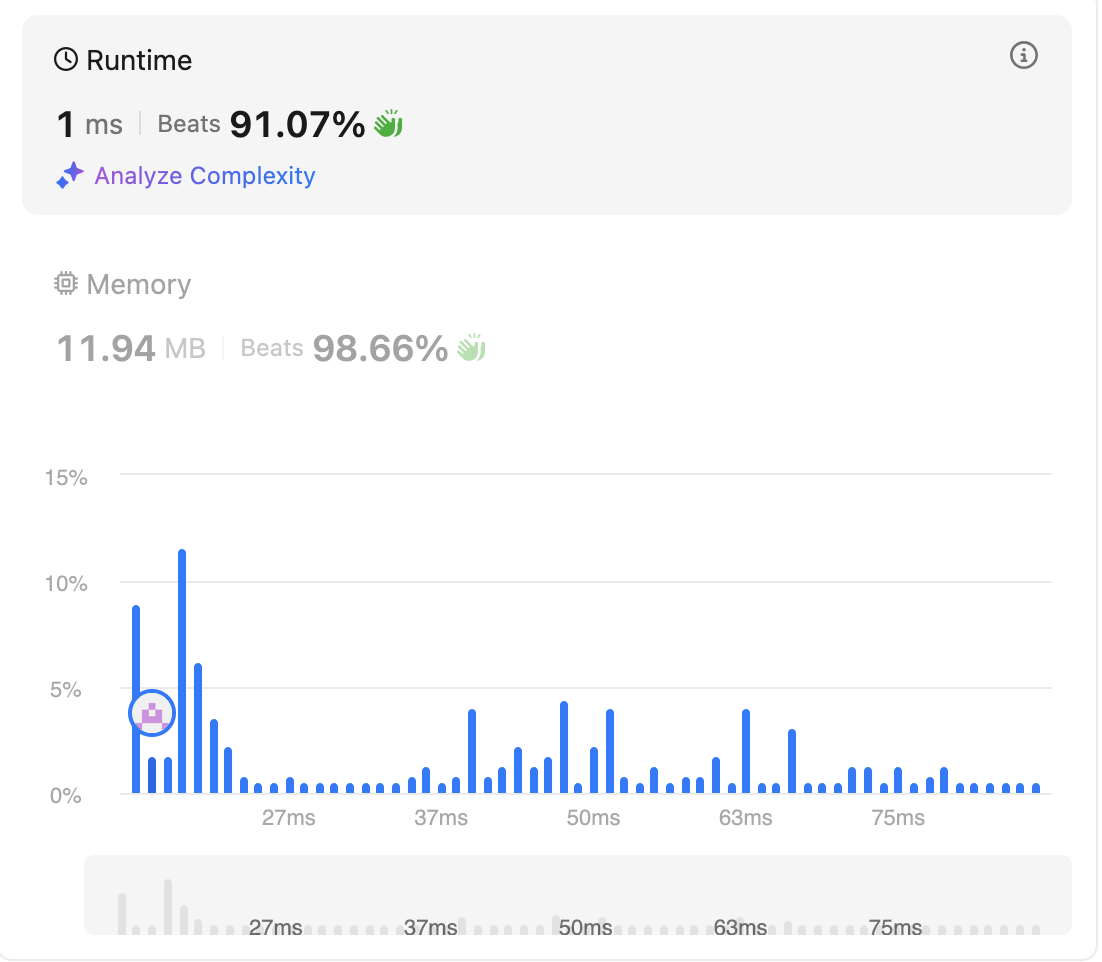Click the 11.94 MB memory value

click(x=131, y=348)
